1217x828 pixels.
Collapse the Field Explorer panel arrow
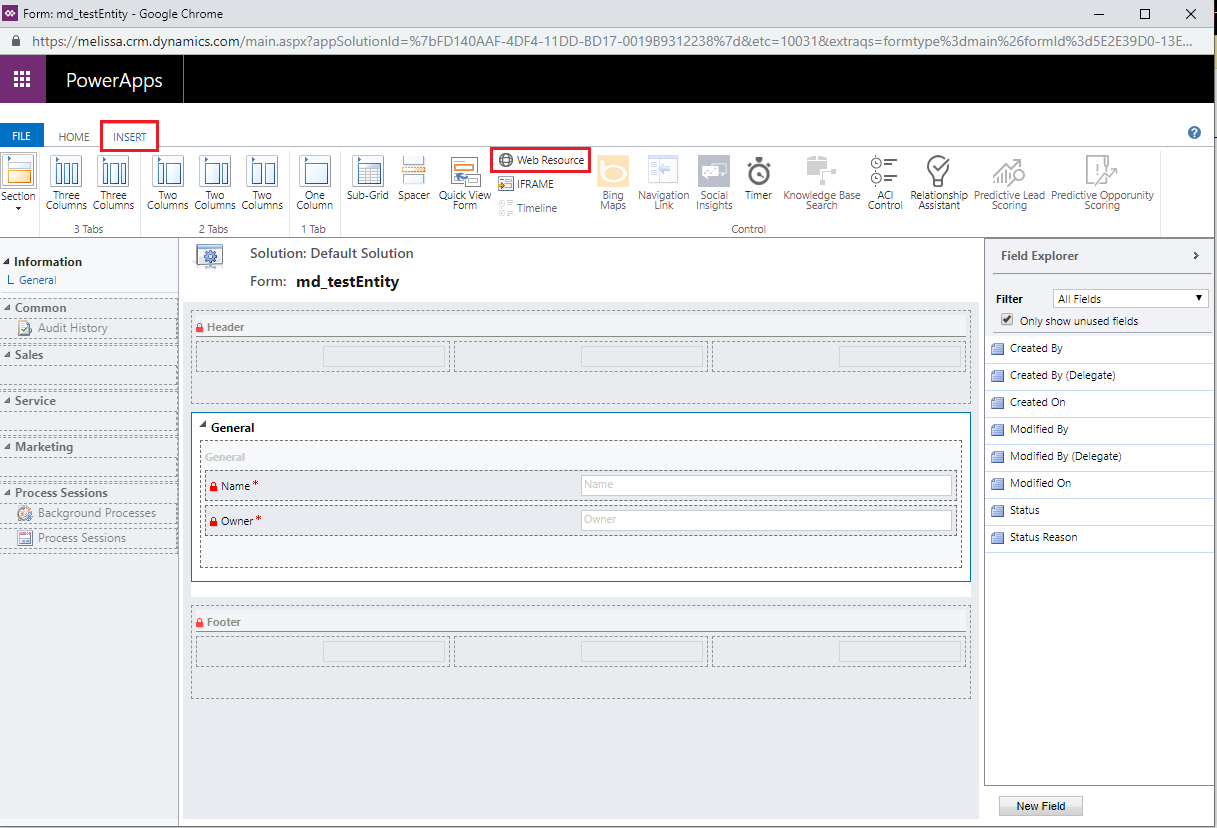coord(1196,256)
